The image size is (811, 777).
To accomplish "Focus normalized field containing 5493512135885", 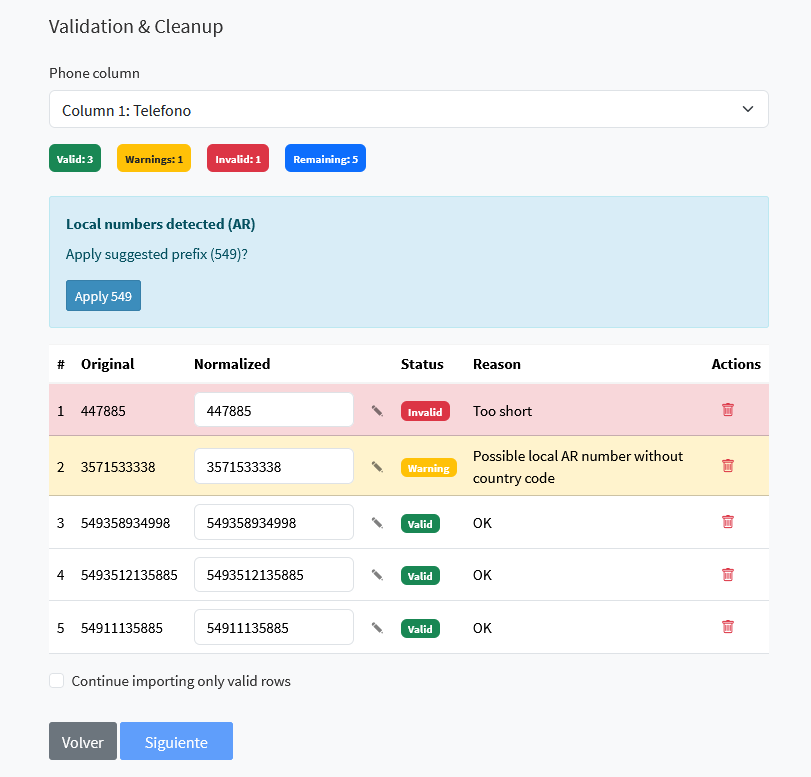I will pos(274,574).
